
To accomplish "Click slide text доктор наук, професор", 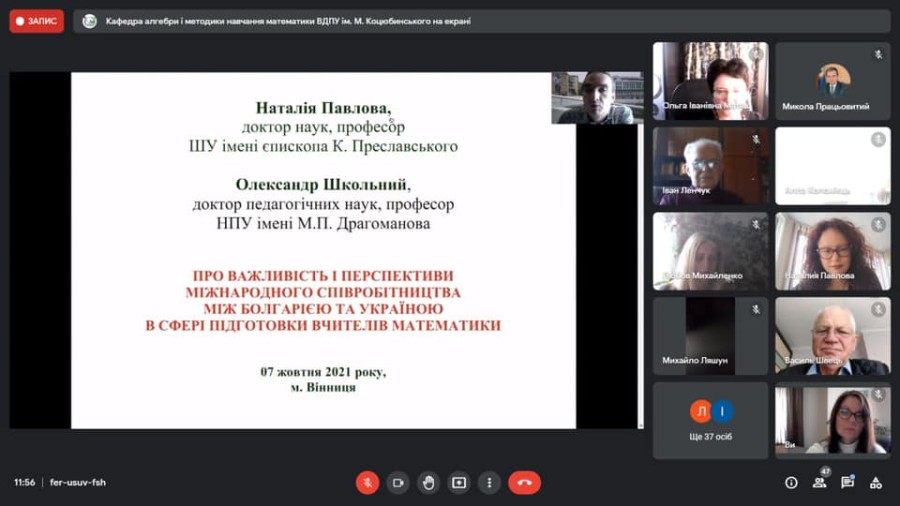I will [323, 126].
